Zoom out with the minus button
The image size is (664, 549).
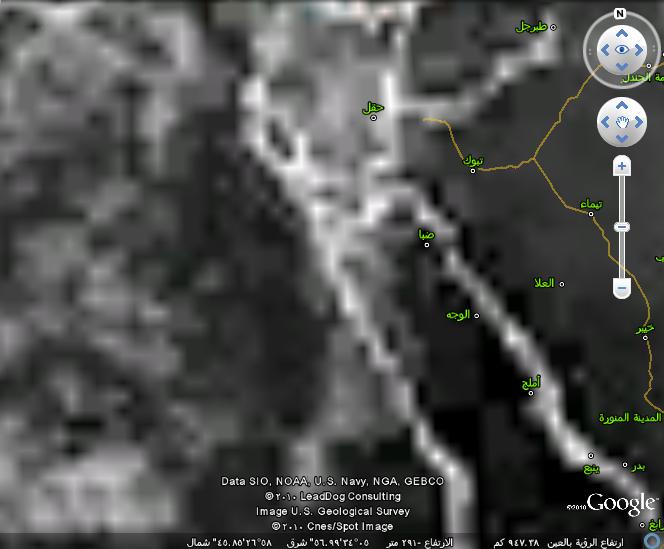pos(622,288)
